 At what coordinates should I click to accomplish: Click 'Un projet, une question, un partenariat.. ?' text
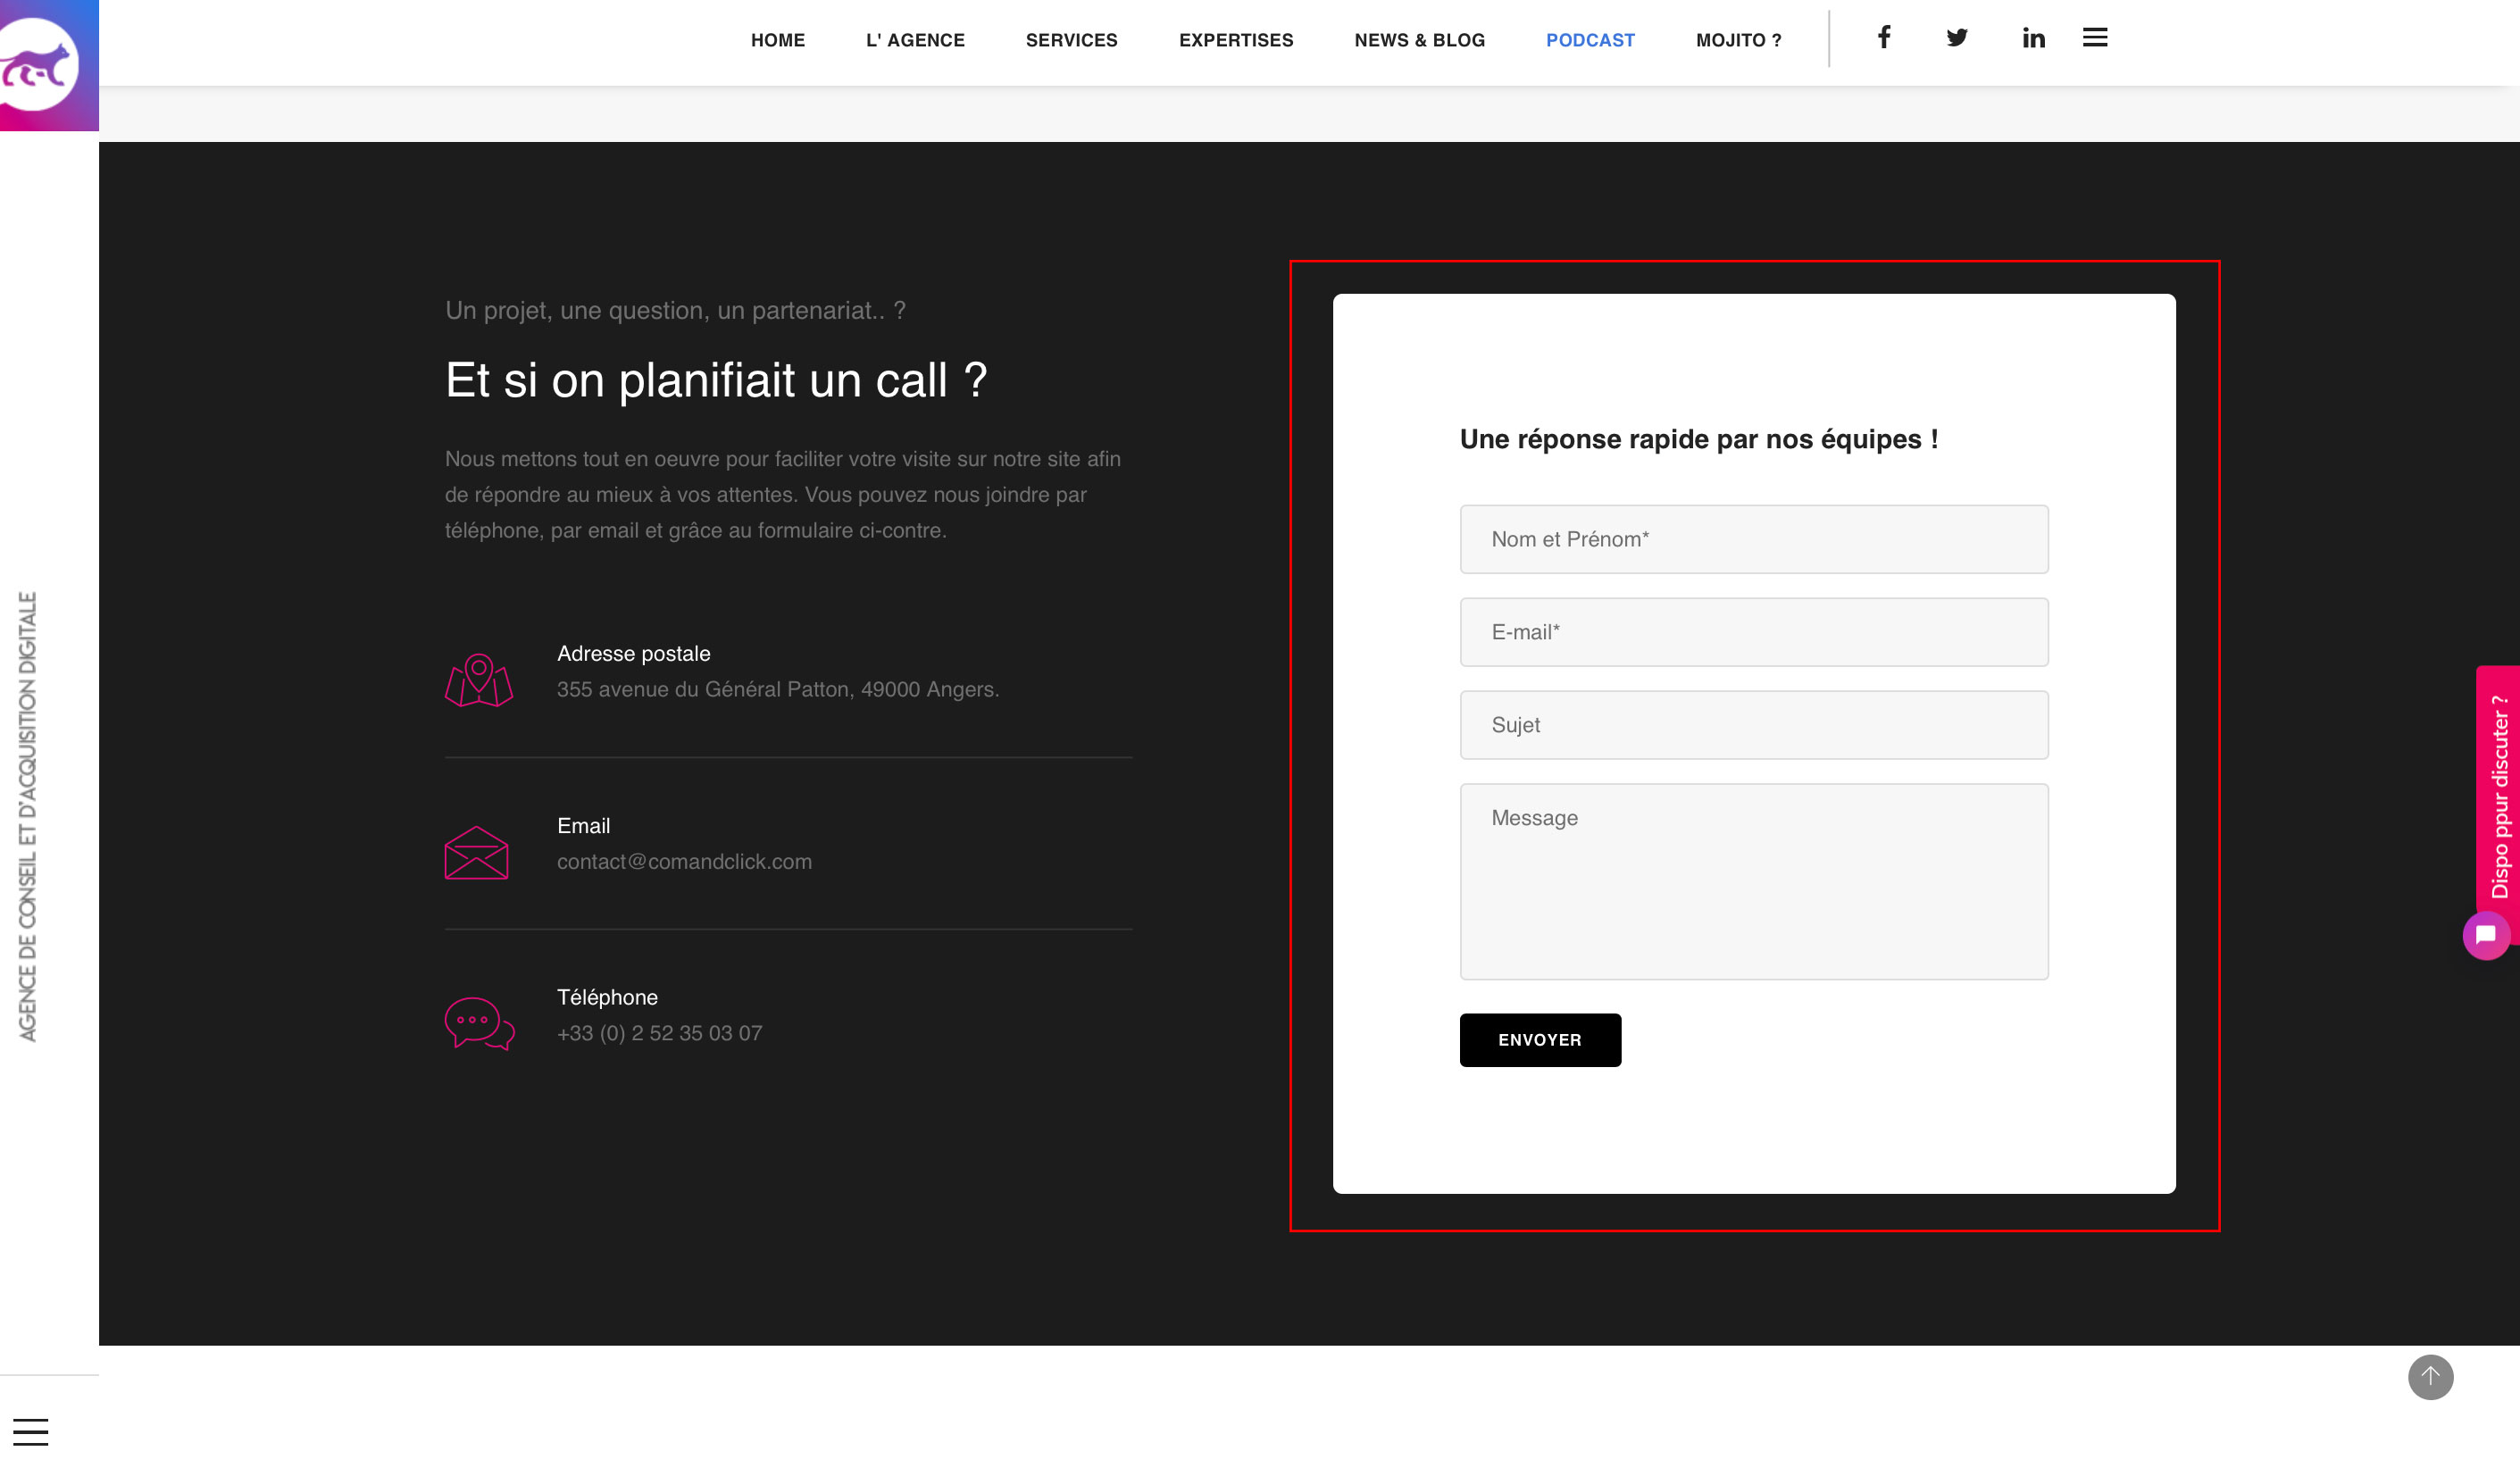675,311
